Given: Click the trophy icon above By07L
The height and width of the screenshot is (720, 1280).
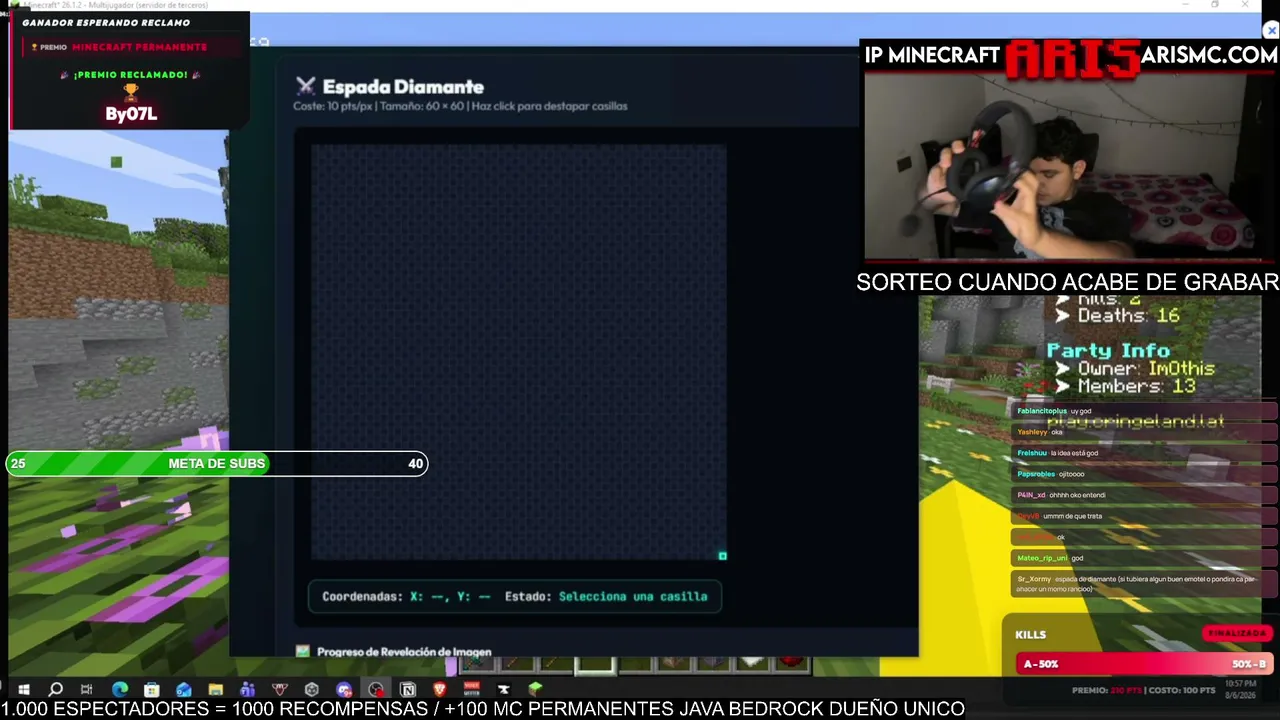Looking at the screenshot, I should click(131, 93).
